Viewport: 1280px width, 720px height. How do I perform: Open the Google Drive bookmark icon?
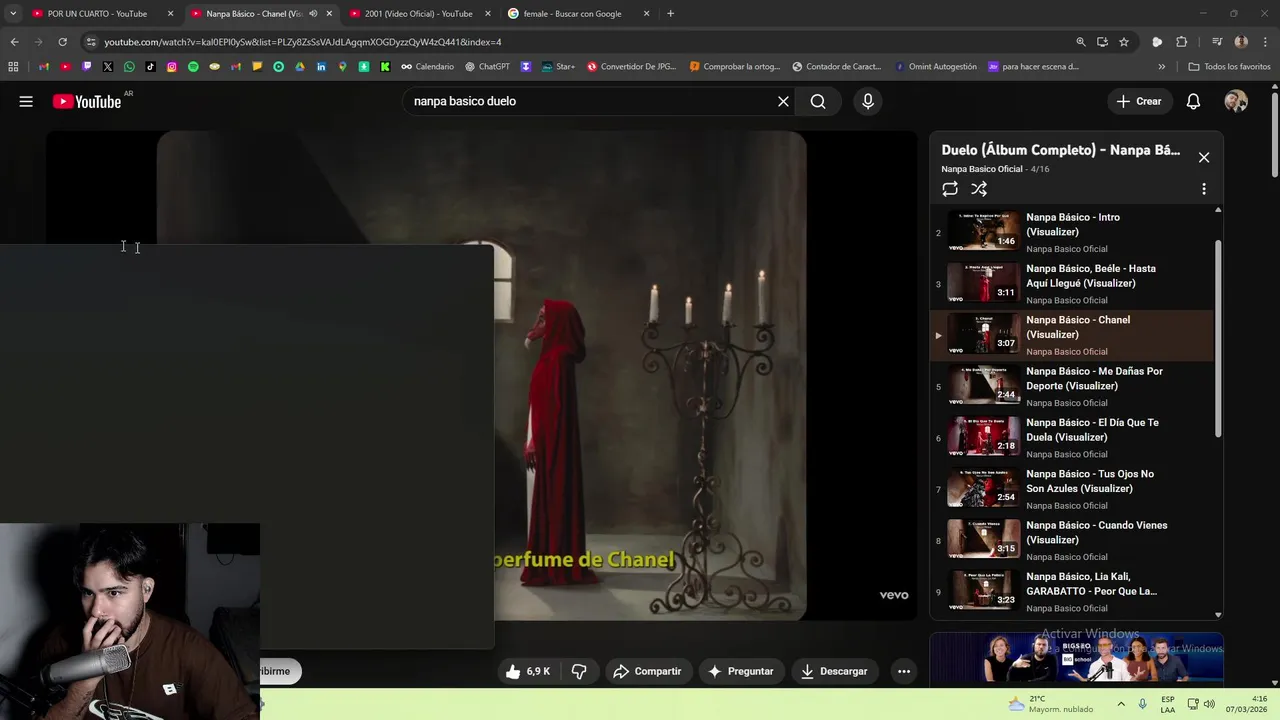click(300, 67)
